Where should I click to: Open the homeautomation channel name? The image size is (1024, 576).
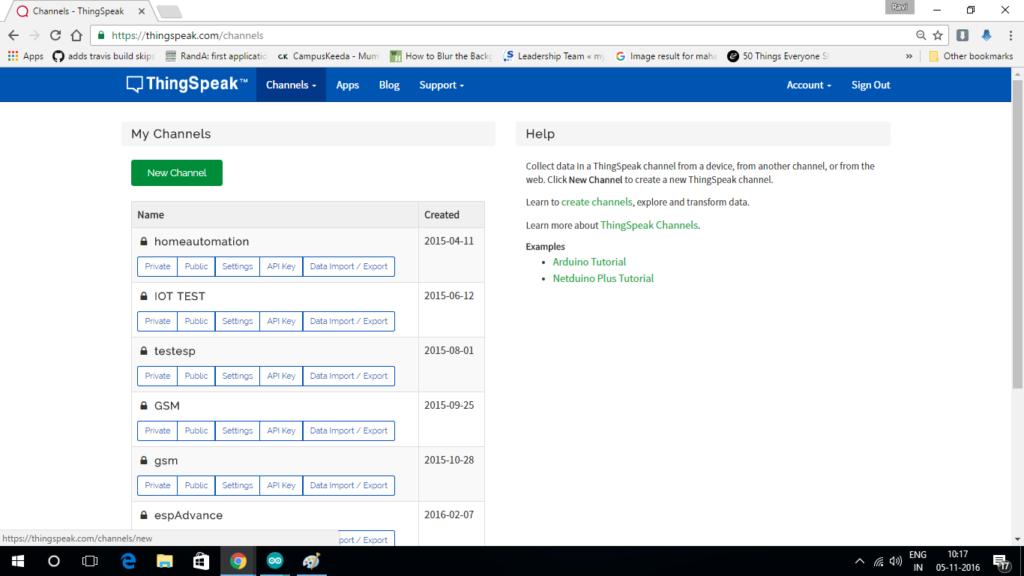point(201,242)
